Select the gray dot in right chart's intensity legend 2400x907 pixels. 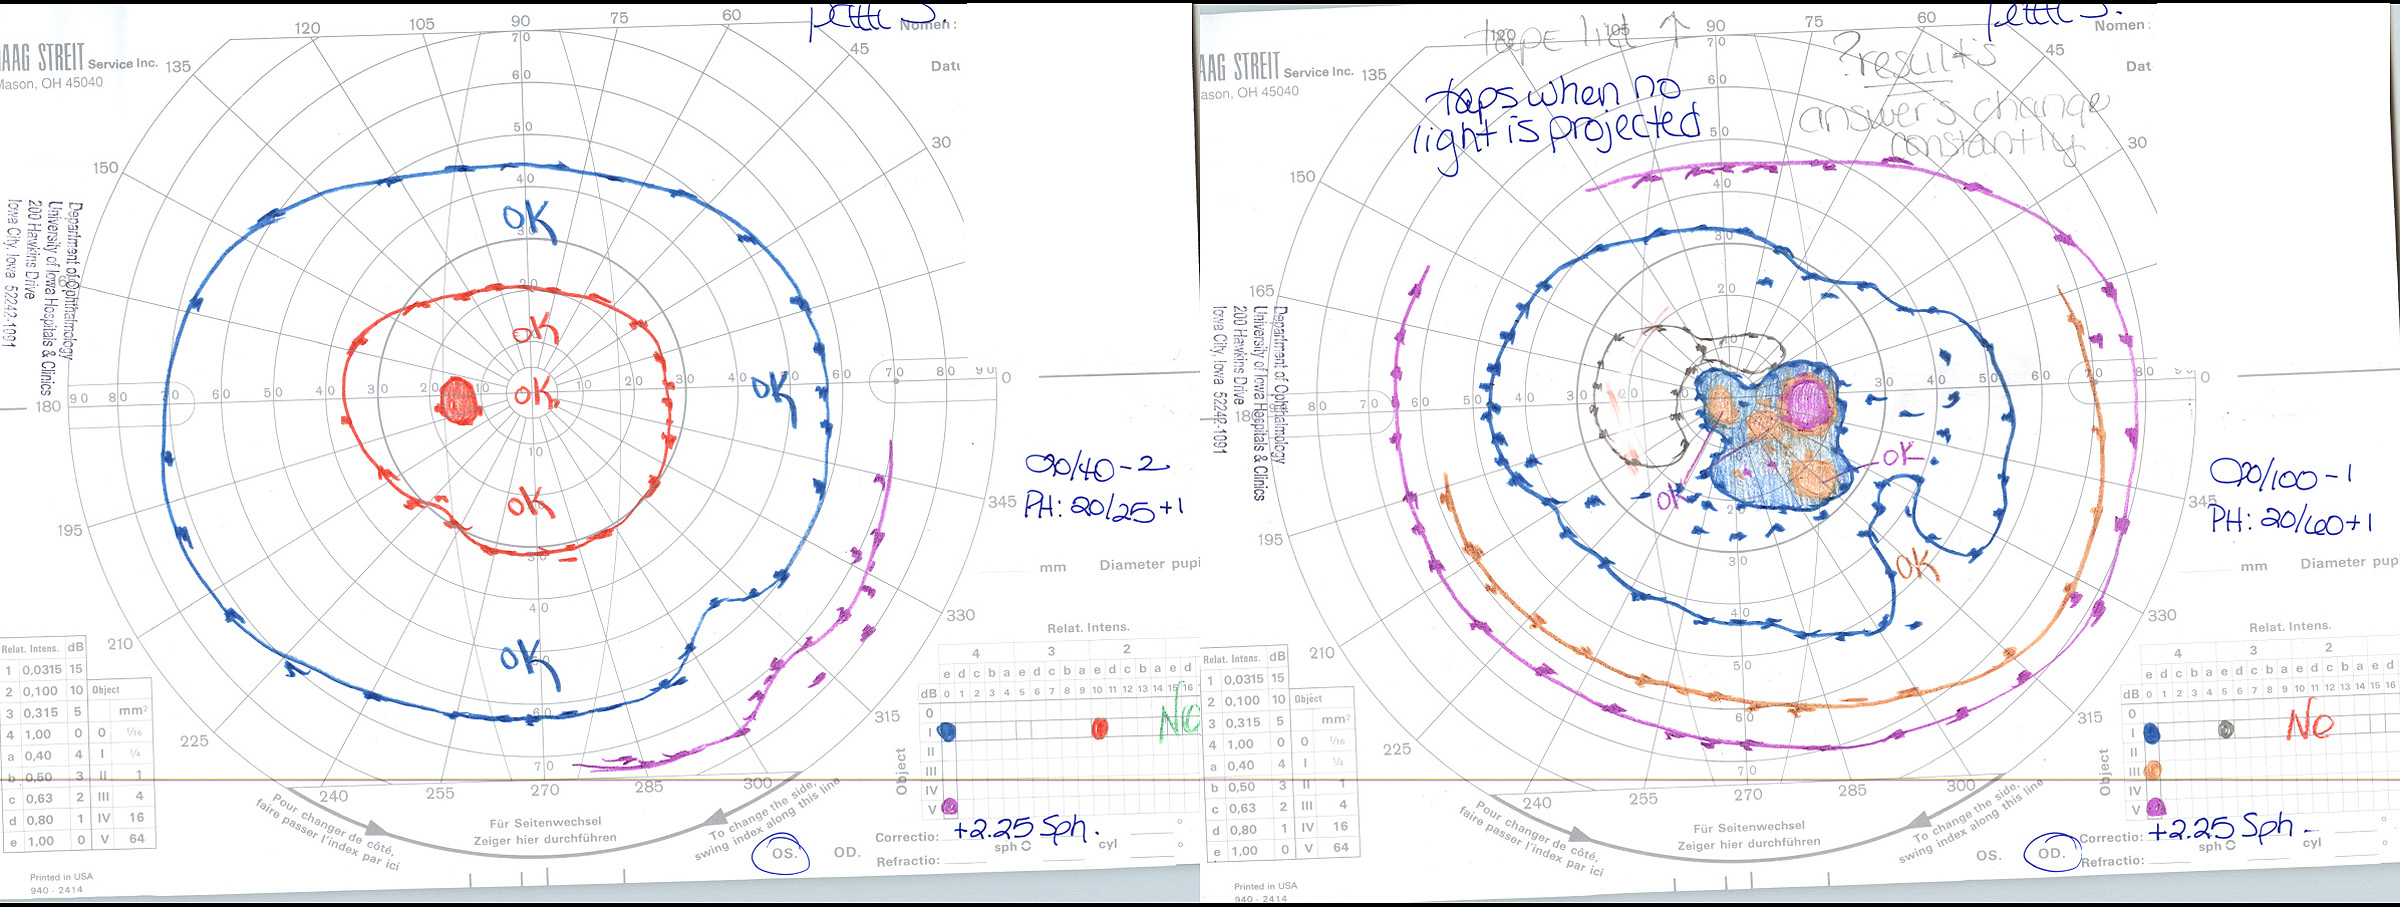click(x=2226, y=729)
